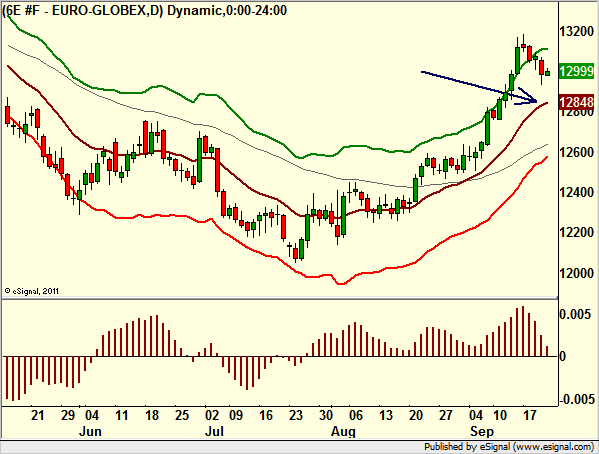Viewport: 599px width, 454px height.
Task: Select the maroon 12848 price label
Action: point(577,102)
